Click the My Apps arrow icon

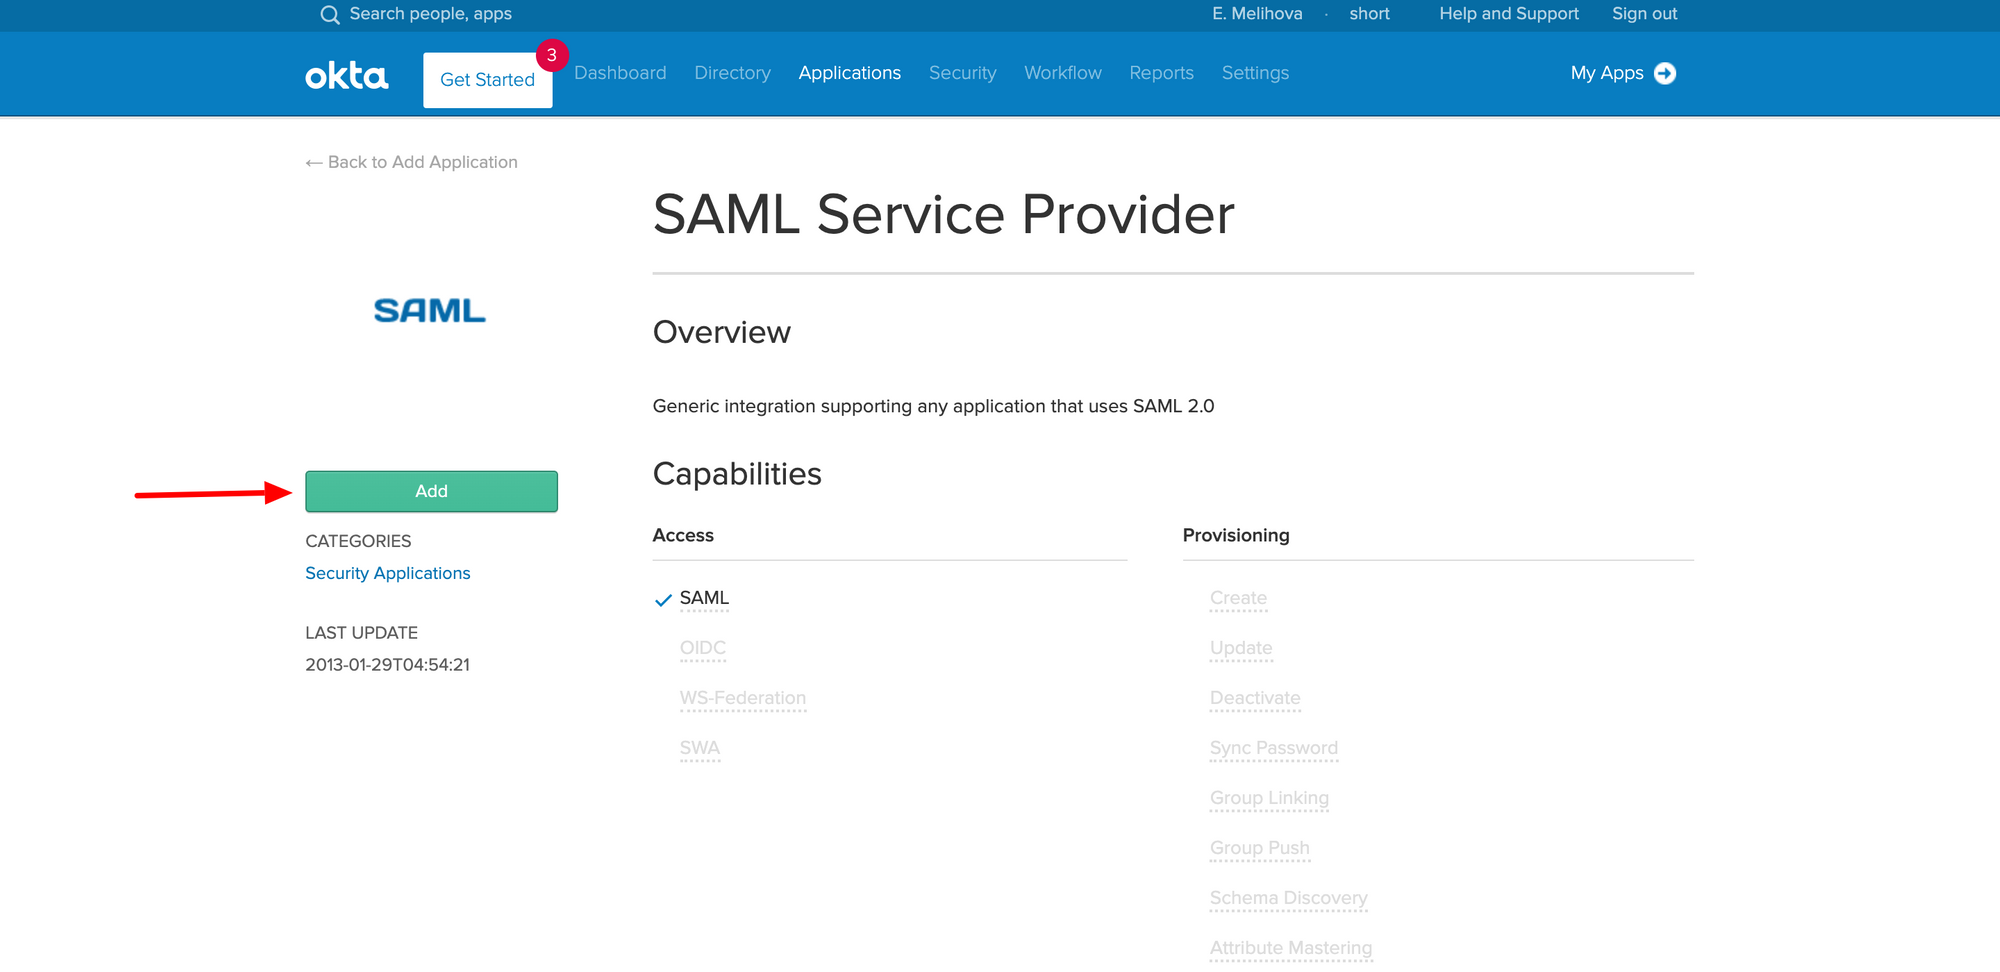click(x=1665, y=73)
